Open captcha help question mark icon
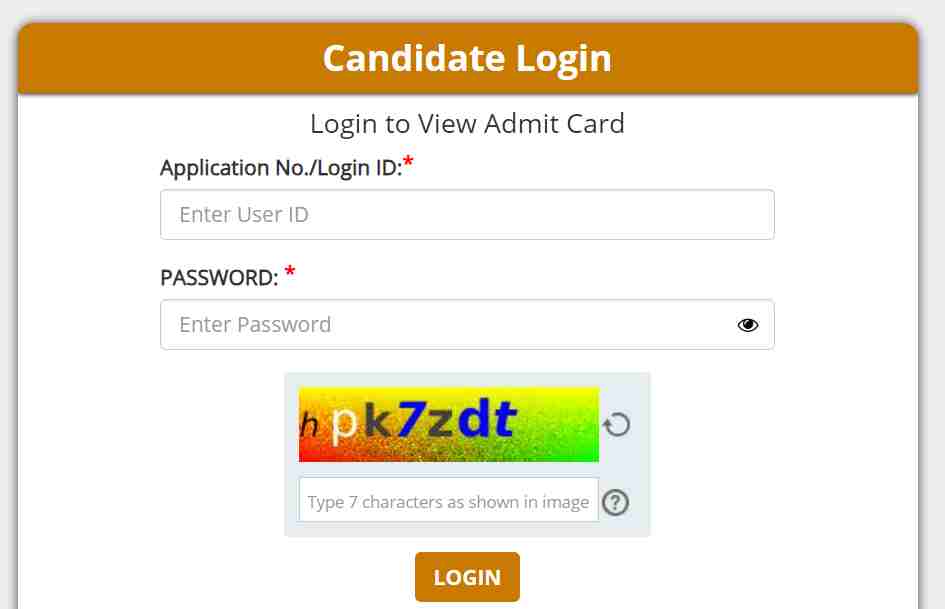The width and height of the screenshot is (945, 609). (x=616, y=502)
